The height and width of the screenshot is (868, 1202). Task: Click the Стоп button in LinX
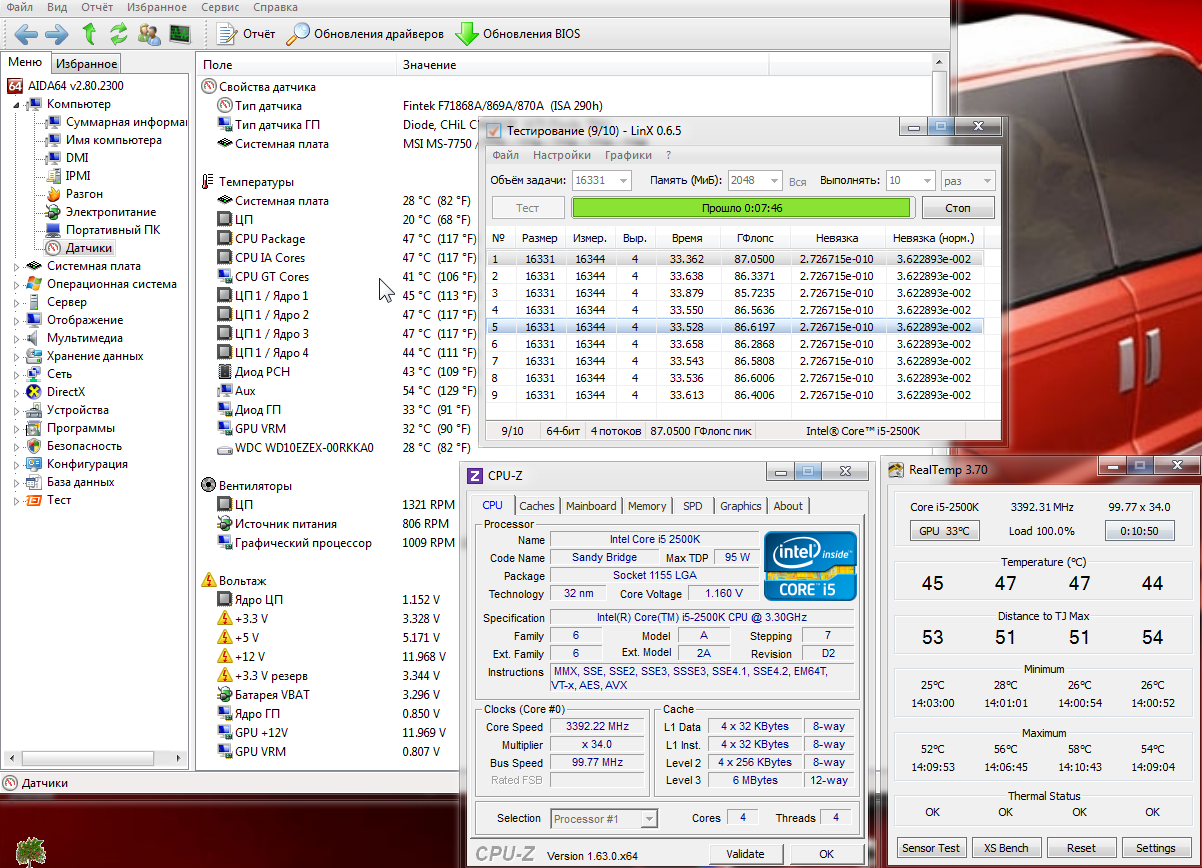958,208
